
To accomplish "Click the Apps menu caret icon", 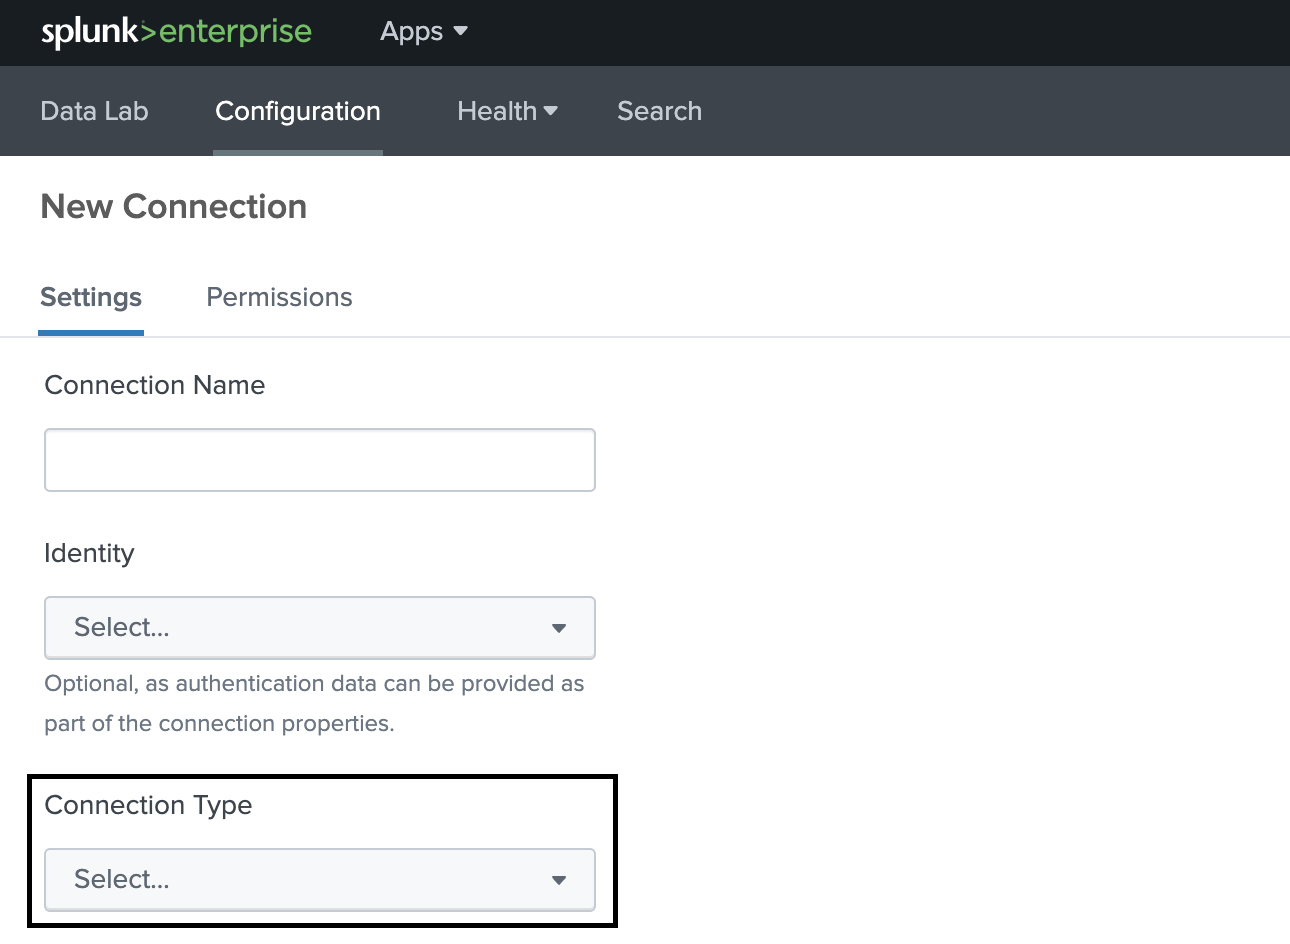I will point(459,31).
